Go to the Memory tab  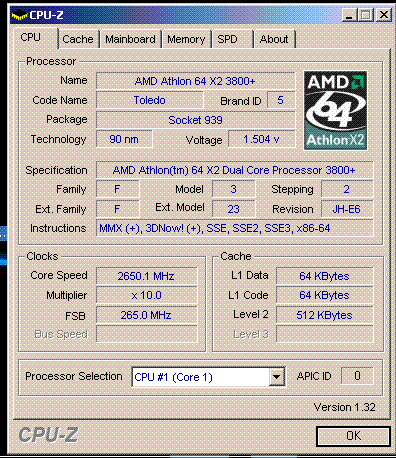(186, 39)
